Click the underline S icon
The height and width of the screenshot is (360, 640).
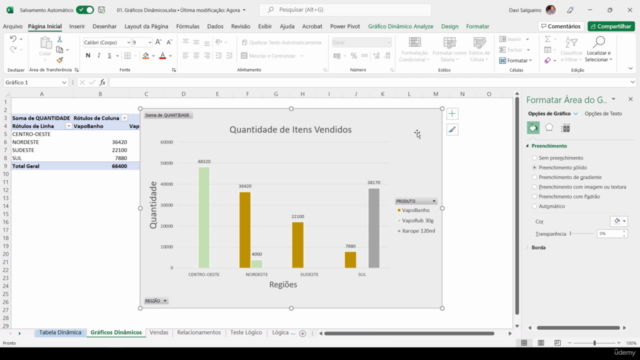click(109, 56)
